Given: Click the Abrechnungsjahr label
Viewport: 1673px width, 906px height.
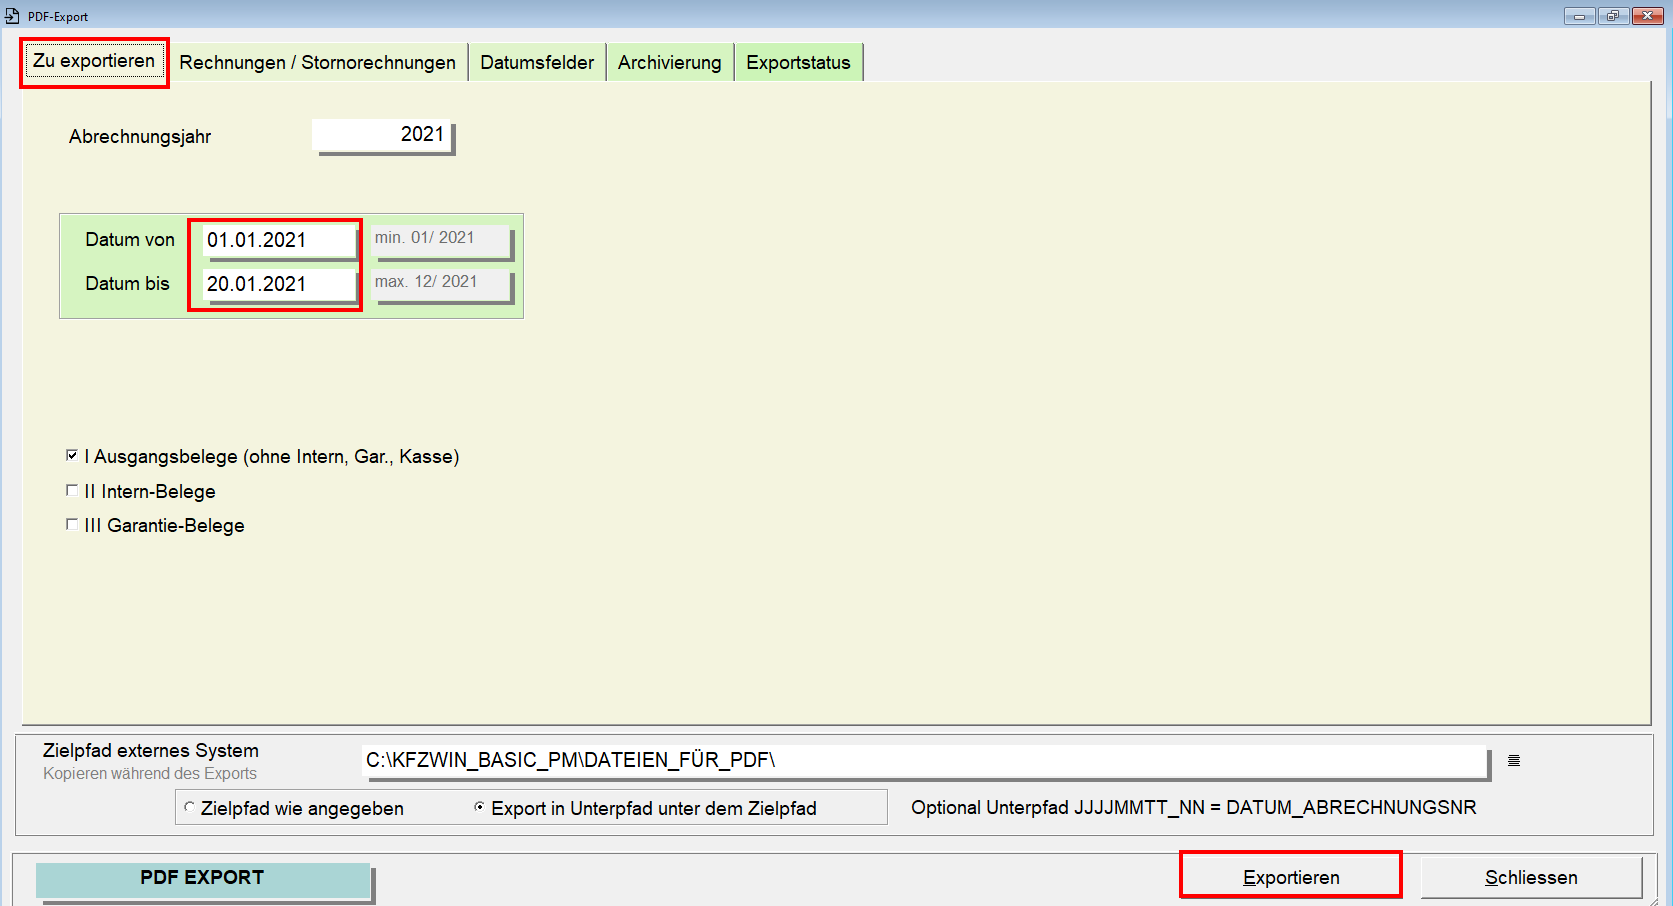Looking at the screenshot, I should (140, 137).
